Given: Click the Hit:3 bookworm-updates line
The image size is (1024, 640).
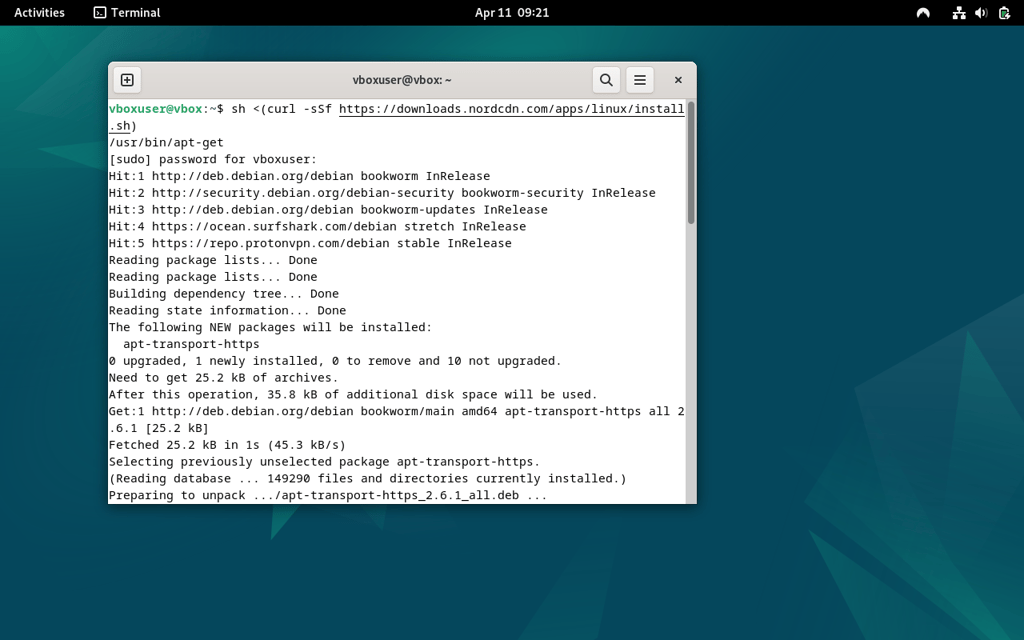Looking at the screenshot, I should point(328,210).
